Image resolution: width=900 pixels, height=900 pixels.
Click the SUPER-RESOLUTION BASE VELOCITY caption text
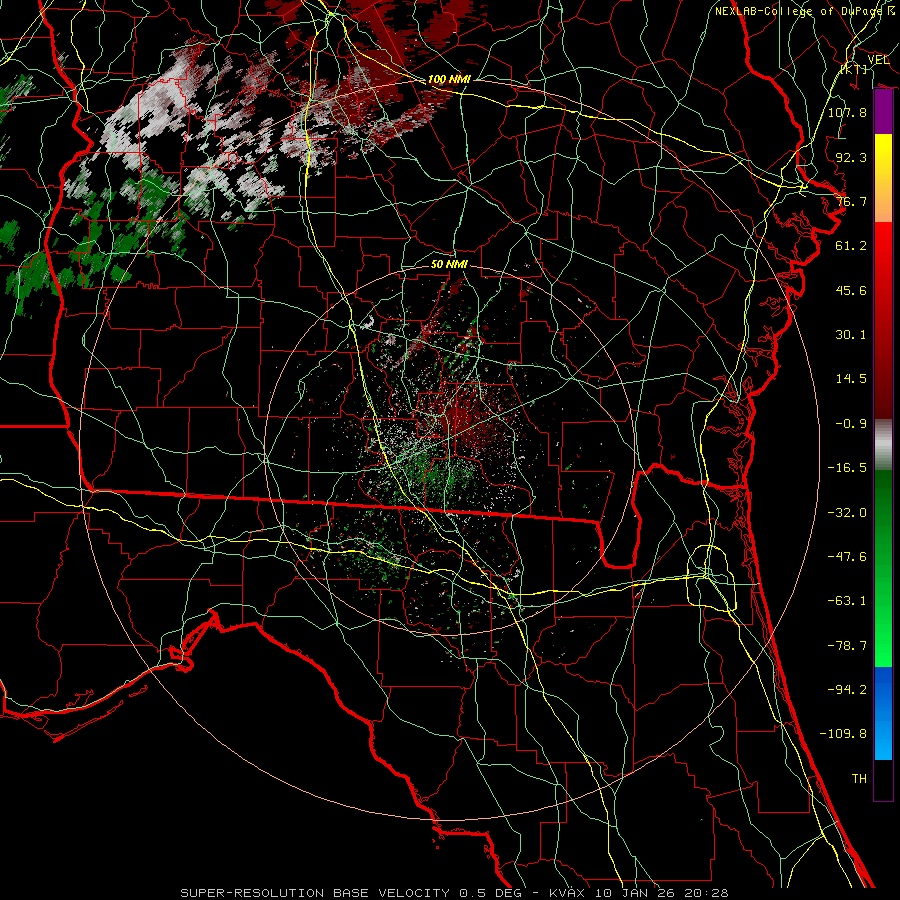click(316, 893)
